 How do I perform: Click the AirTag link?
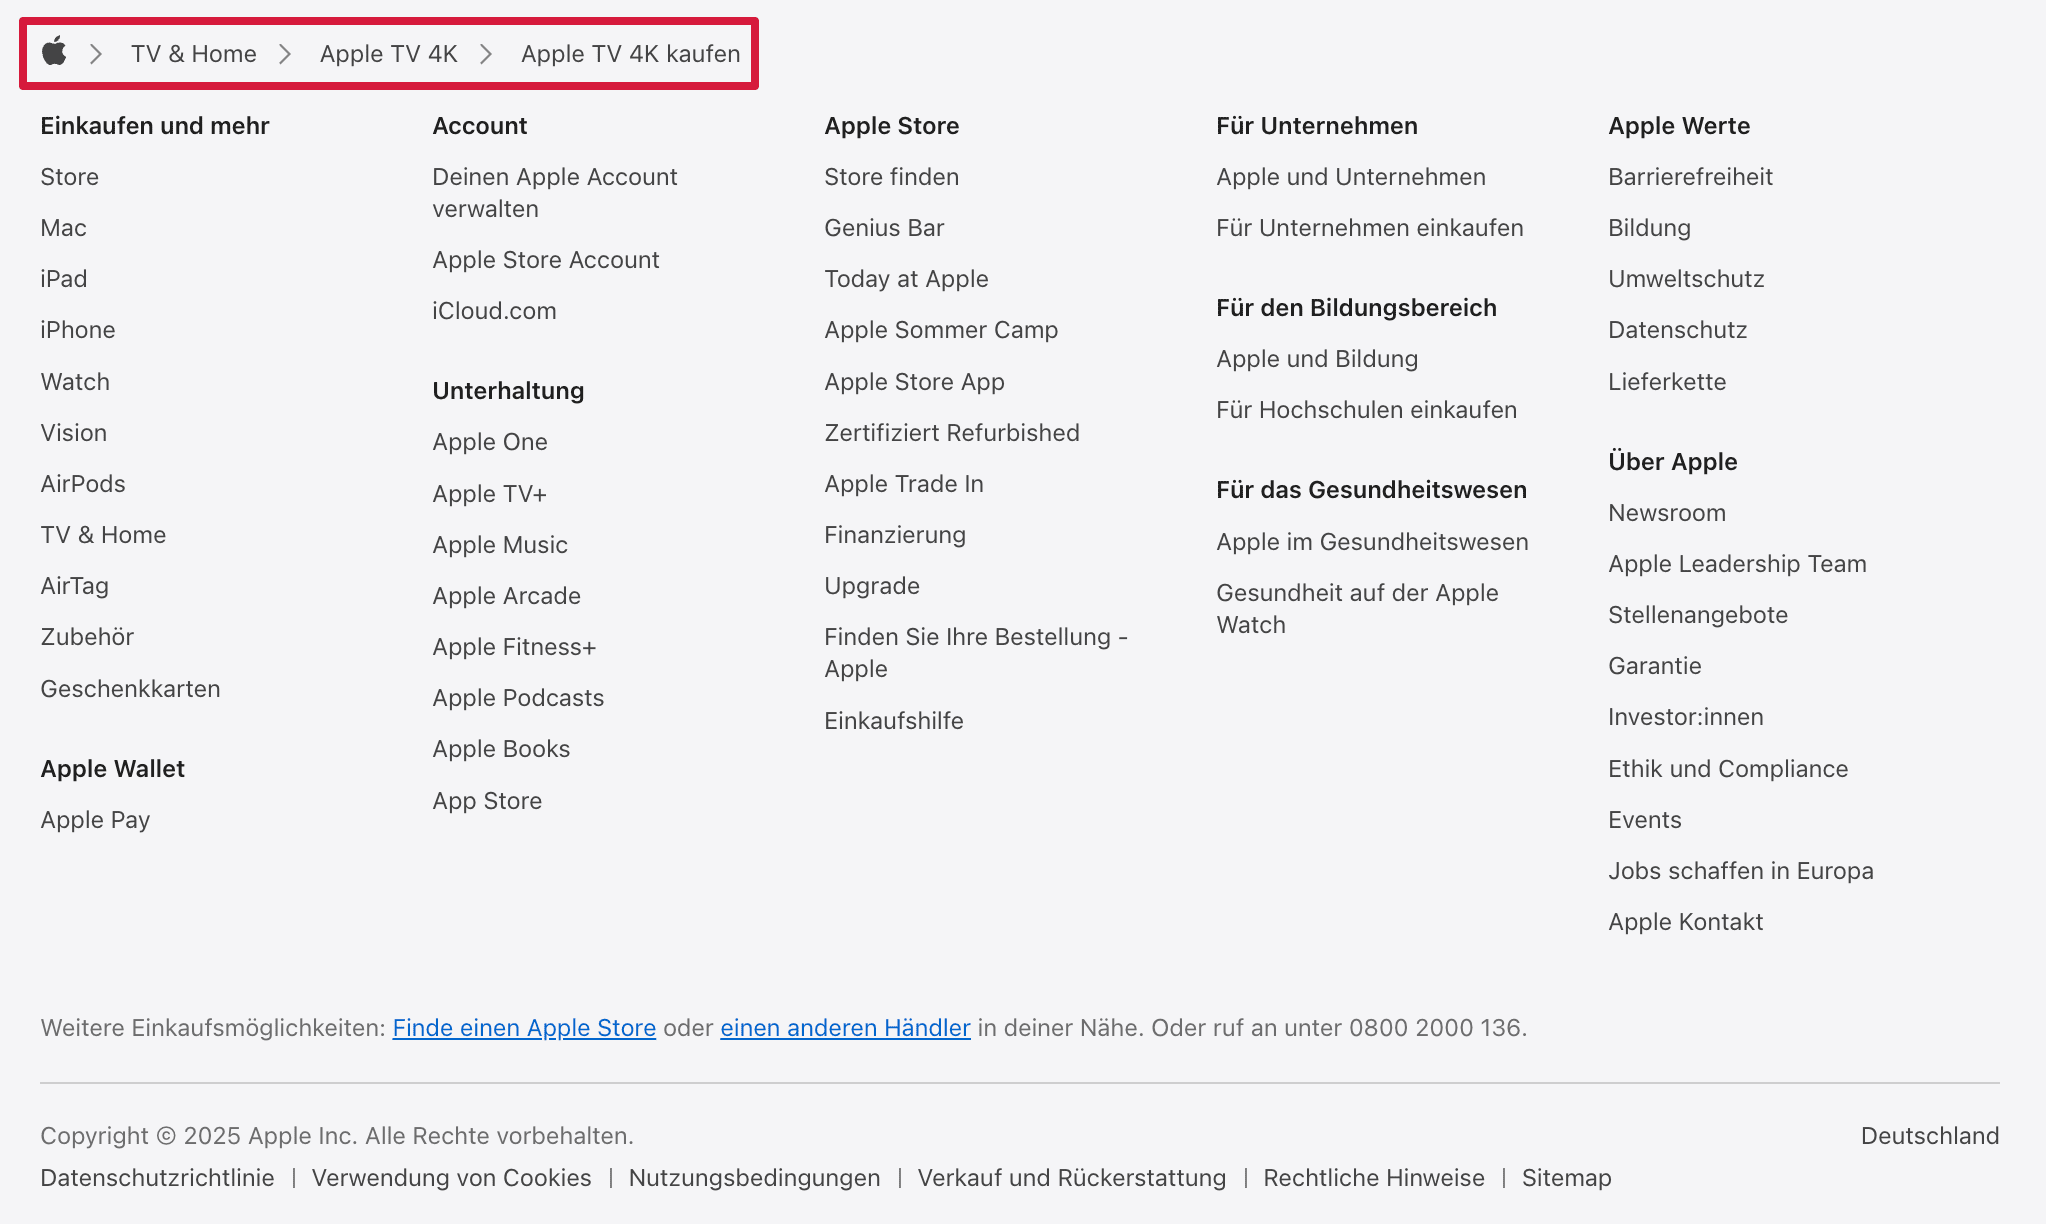tap(75, 586)
